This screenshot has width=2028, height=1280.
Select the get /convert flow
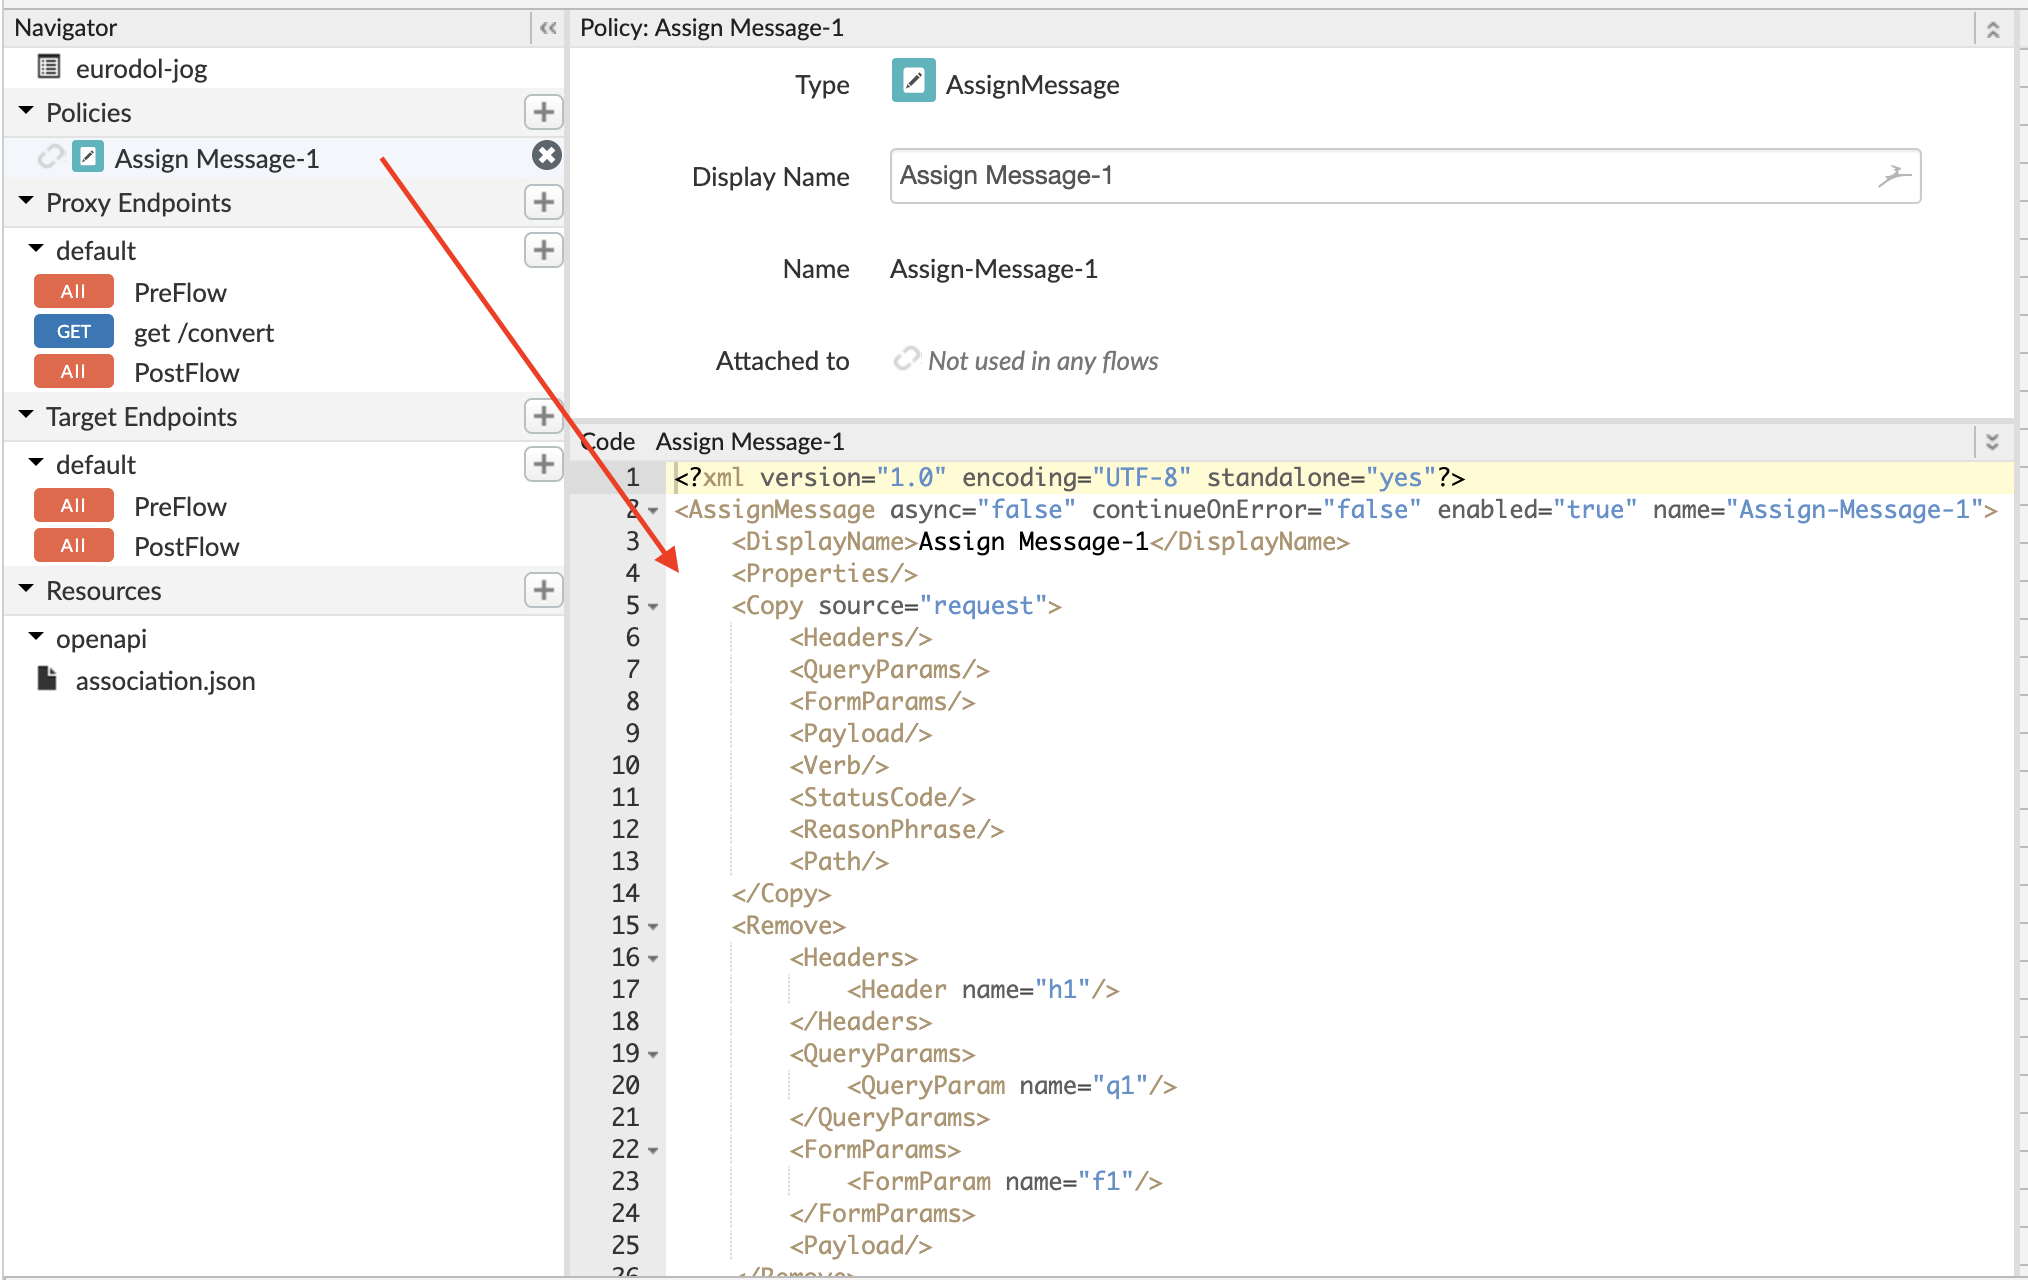[x=204, y=333]
